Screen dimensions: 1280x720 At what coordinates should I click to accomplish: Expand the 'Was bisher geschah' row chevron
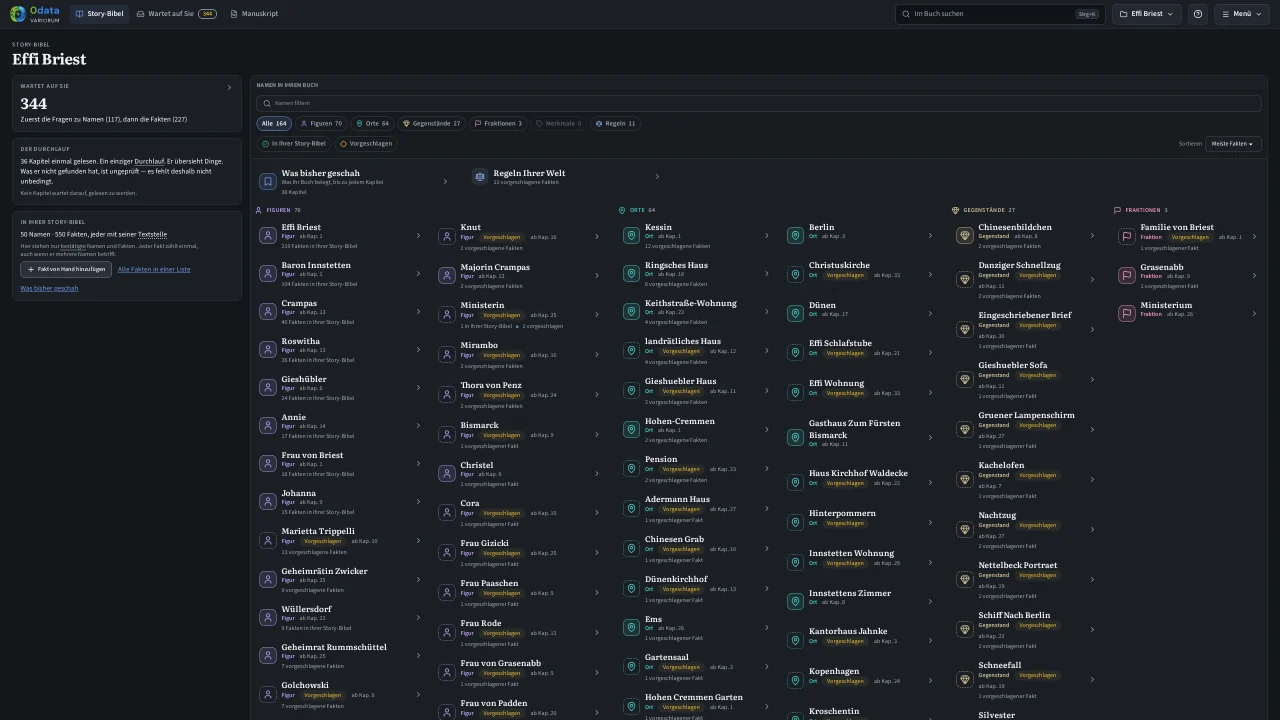pos(445,181)
